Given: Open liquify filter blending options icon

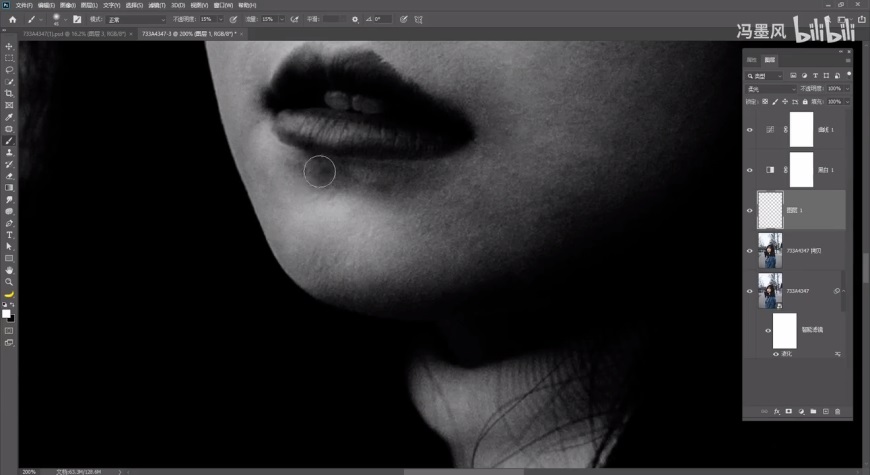Looking at the screenshot, I should 838,354.
